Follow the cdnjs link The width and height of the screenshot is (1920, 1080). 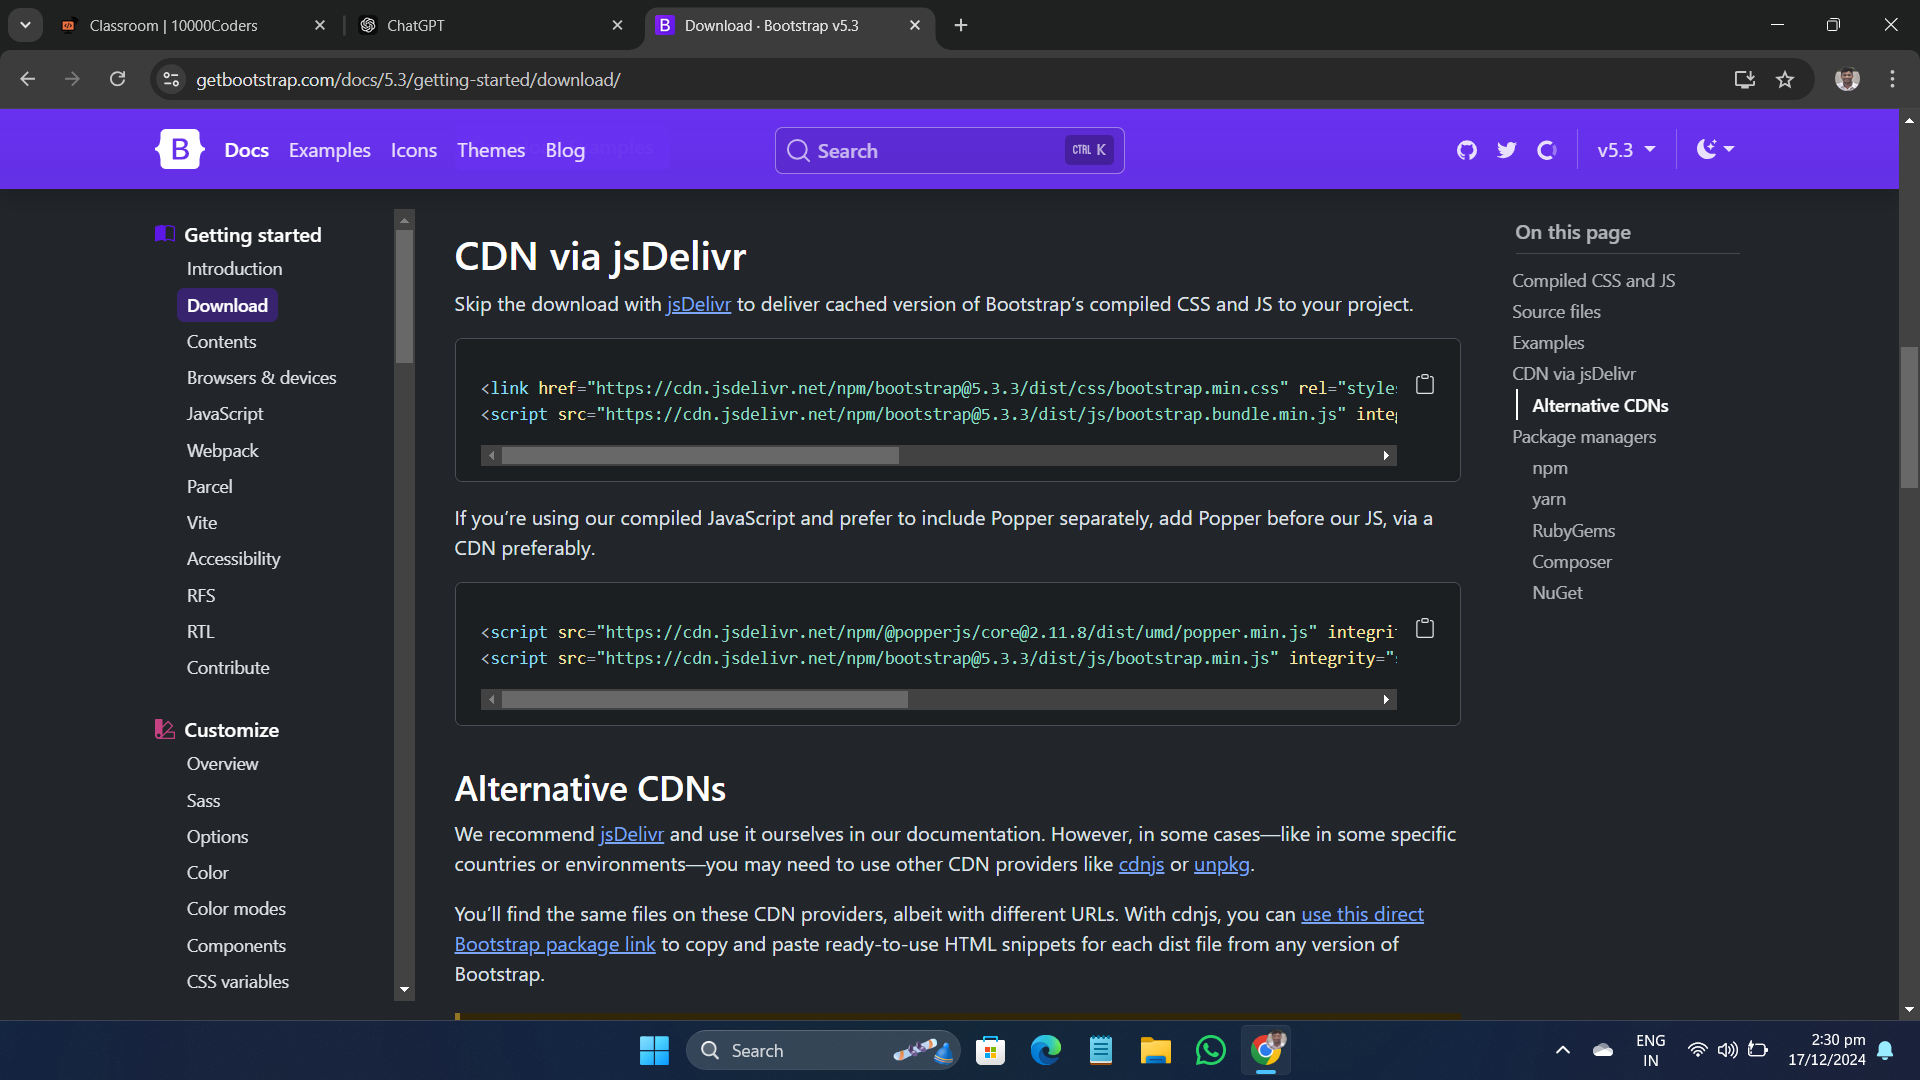coord(1140,864)
